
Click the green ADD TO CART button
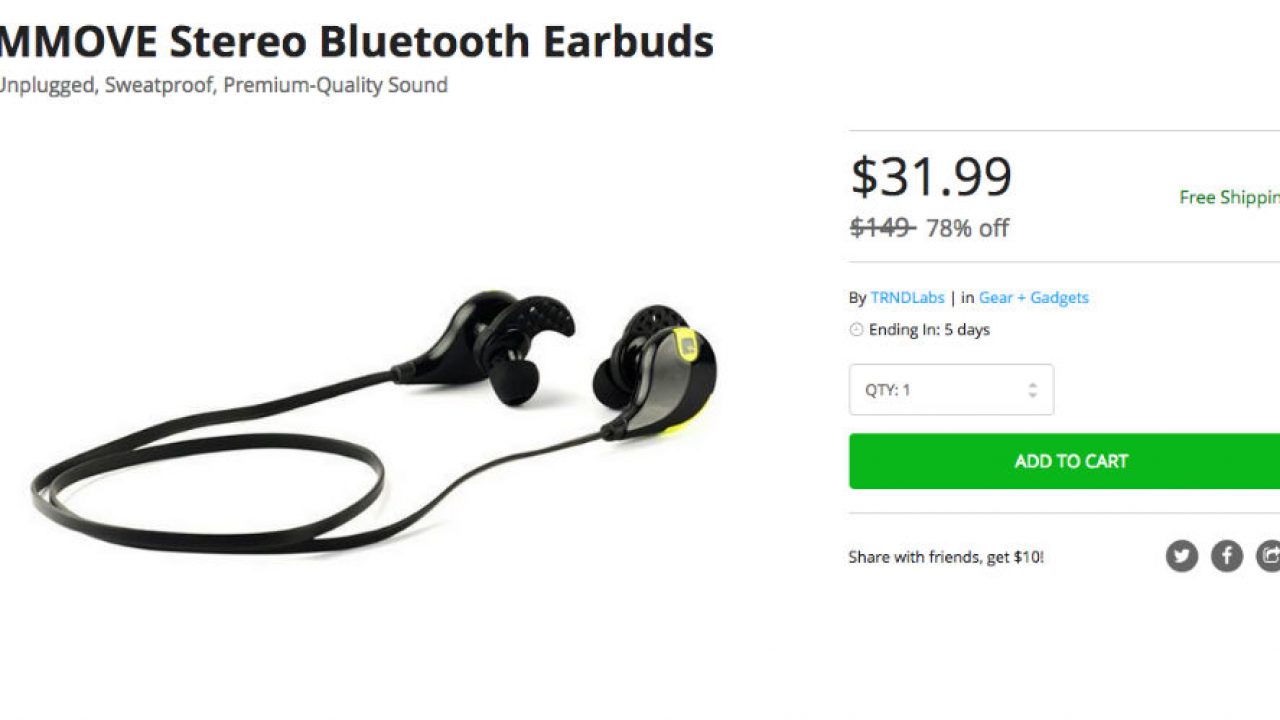pyautogui.click(x=1065, y=461)
